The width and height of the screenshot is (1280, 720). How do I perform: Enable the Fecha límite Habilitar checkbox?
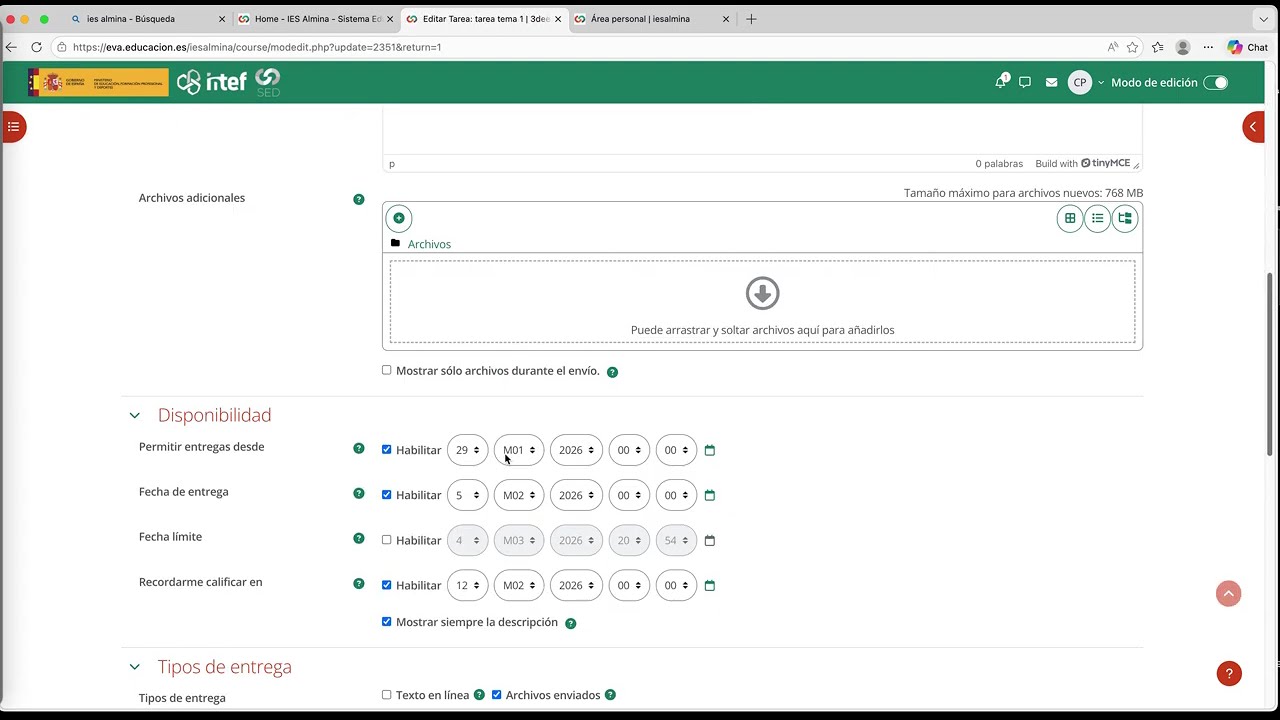coord(387,539)
